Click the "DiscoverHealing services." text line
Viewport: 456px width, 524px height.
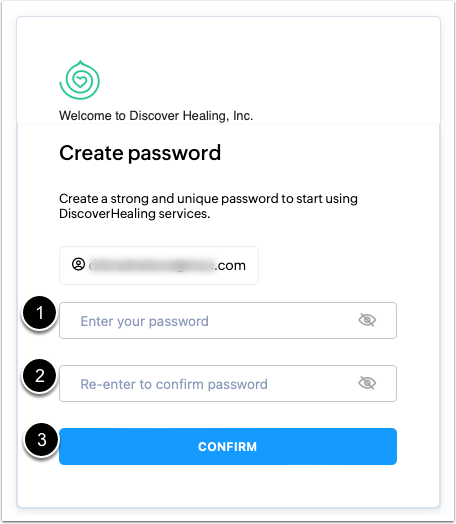[x=135, y=214]
